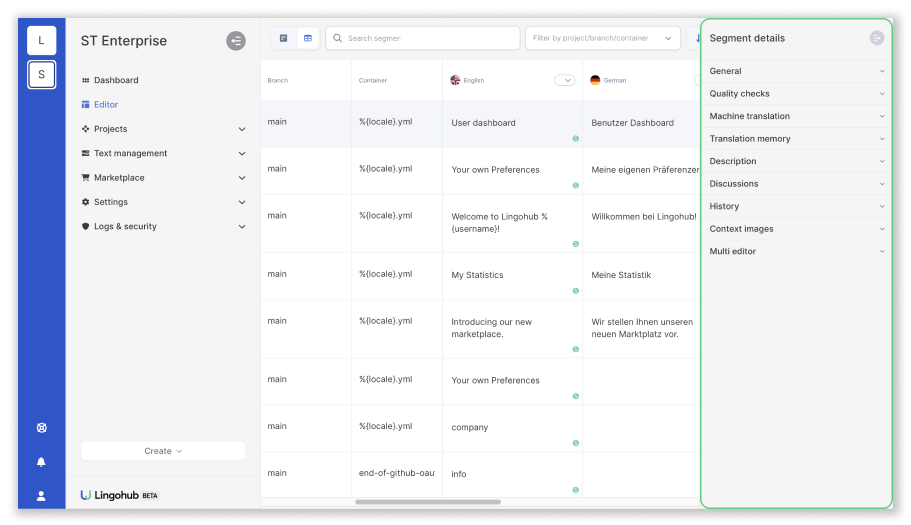Collapse the Segment details panel icon

click(877, 38)
